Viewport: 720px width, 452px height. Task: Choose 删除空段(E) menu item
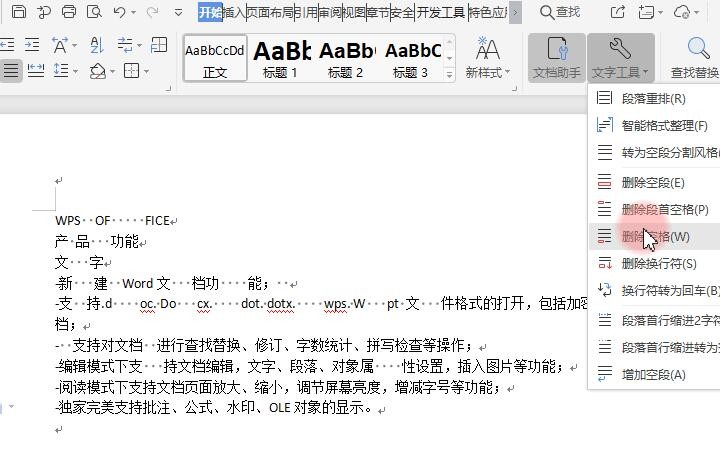tap(654, 182)
